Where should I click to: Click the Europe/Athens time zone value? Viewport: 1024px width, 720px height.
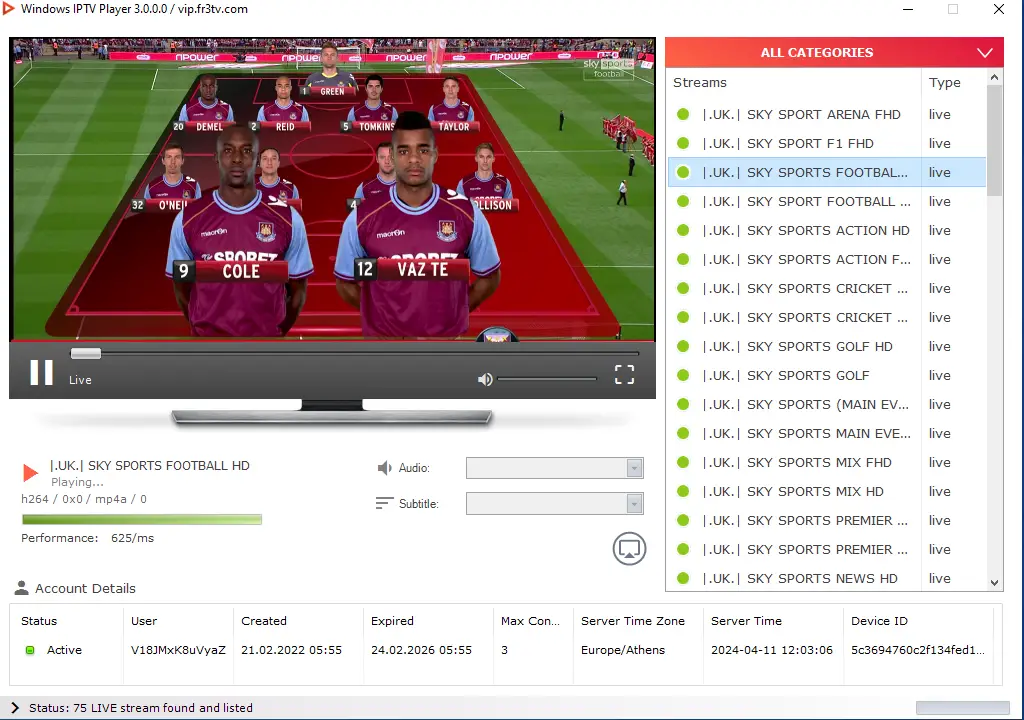point(623,650)
